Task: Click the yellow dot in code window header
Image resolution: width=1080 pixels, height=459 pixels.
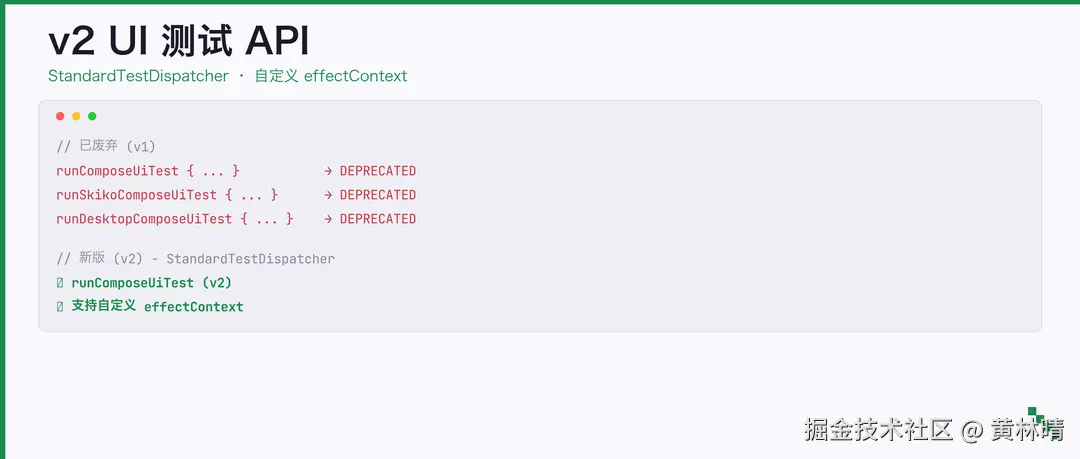Action: [76, 116]
